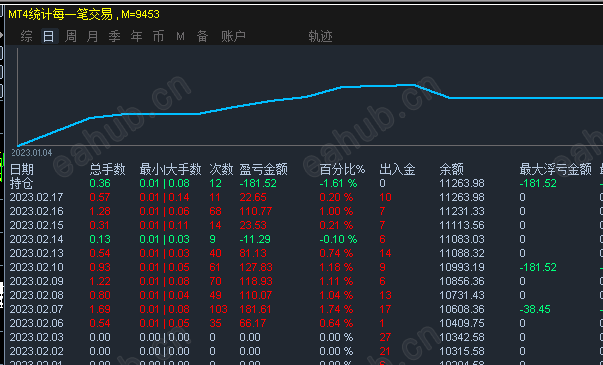Open the 币 currency tab
Screen dimensions: 603x365
158,37
